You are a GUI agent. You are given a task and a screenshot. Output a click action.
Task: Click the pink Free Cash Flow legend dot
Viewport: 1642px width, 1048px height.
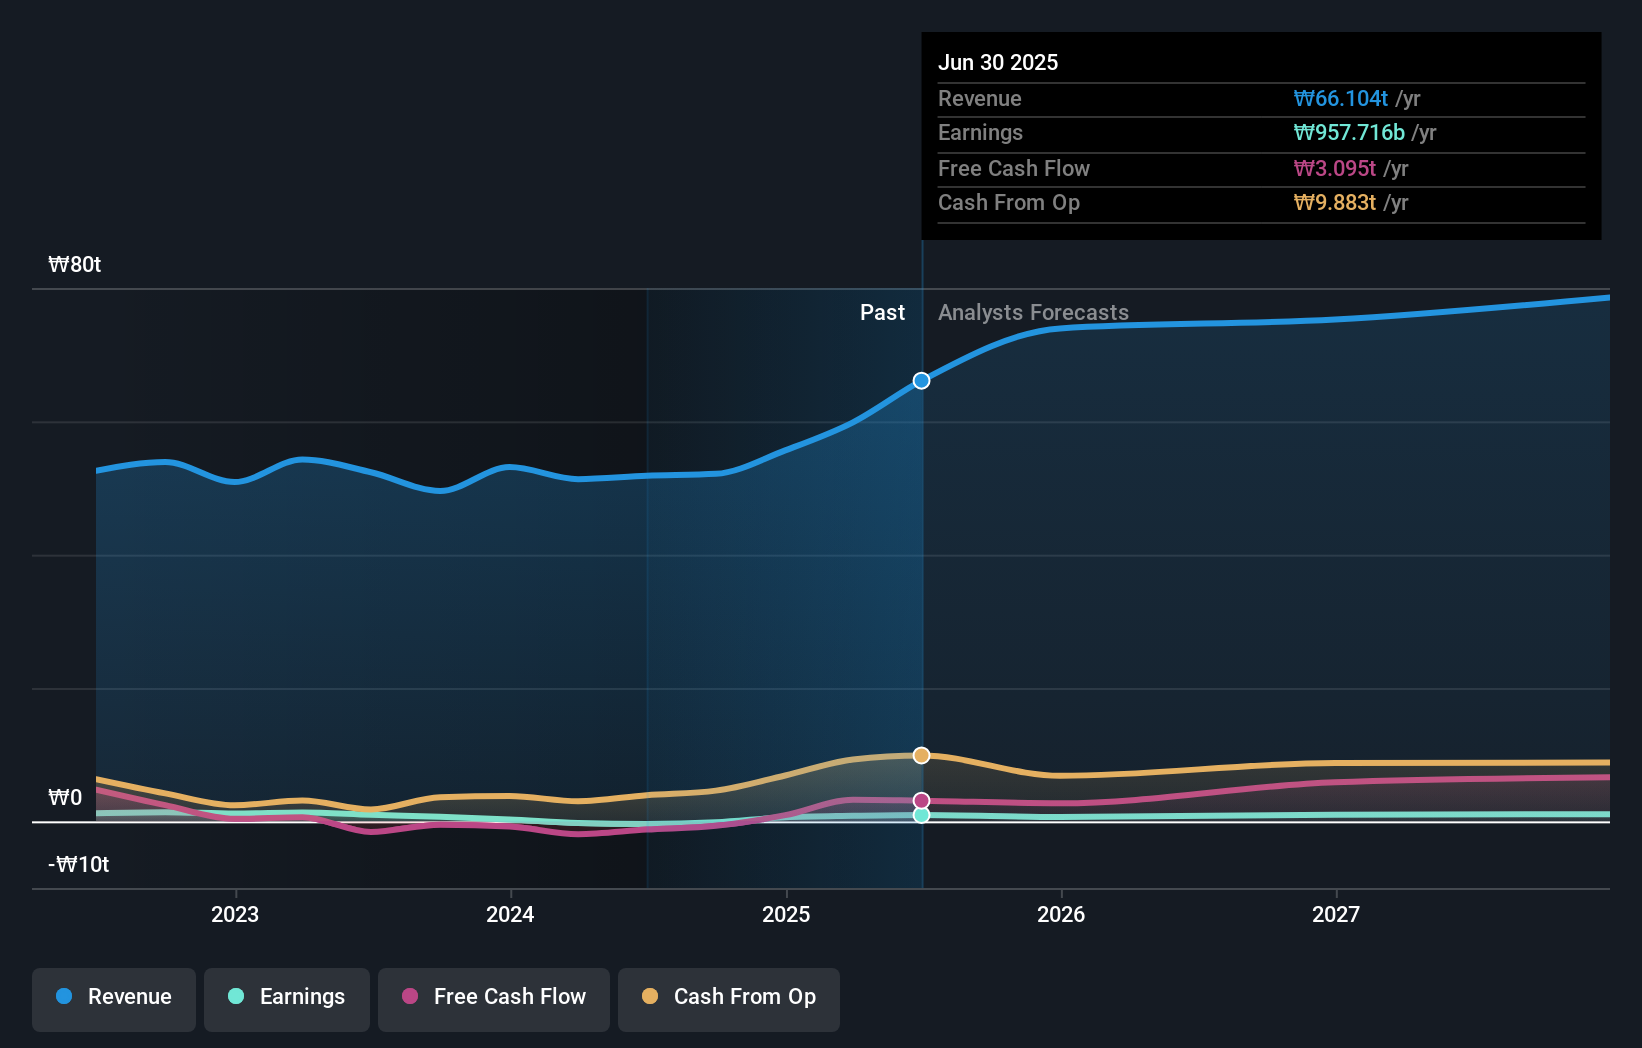[x=408, y=997]
